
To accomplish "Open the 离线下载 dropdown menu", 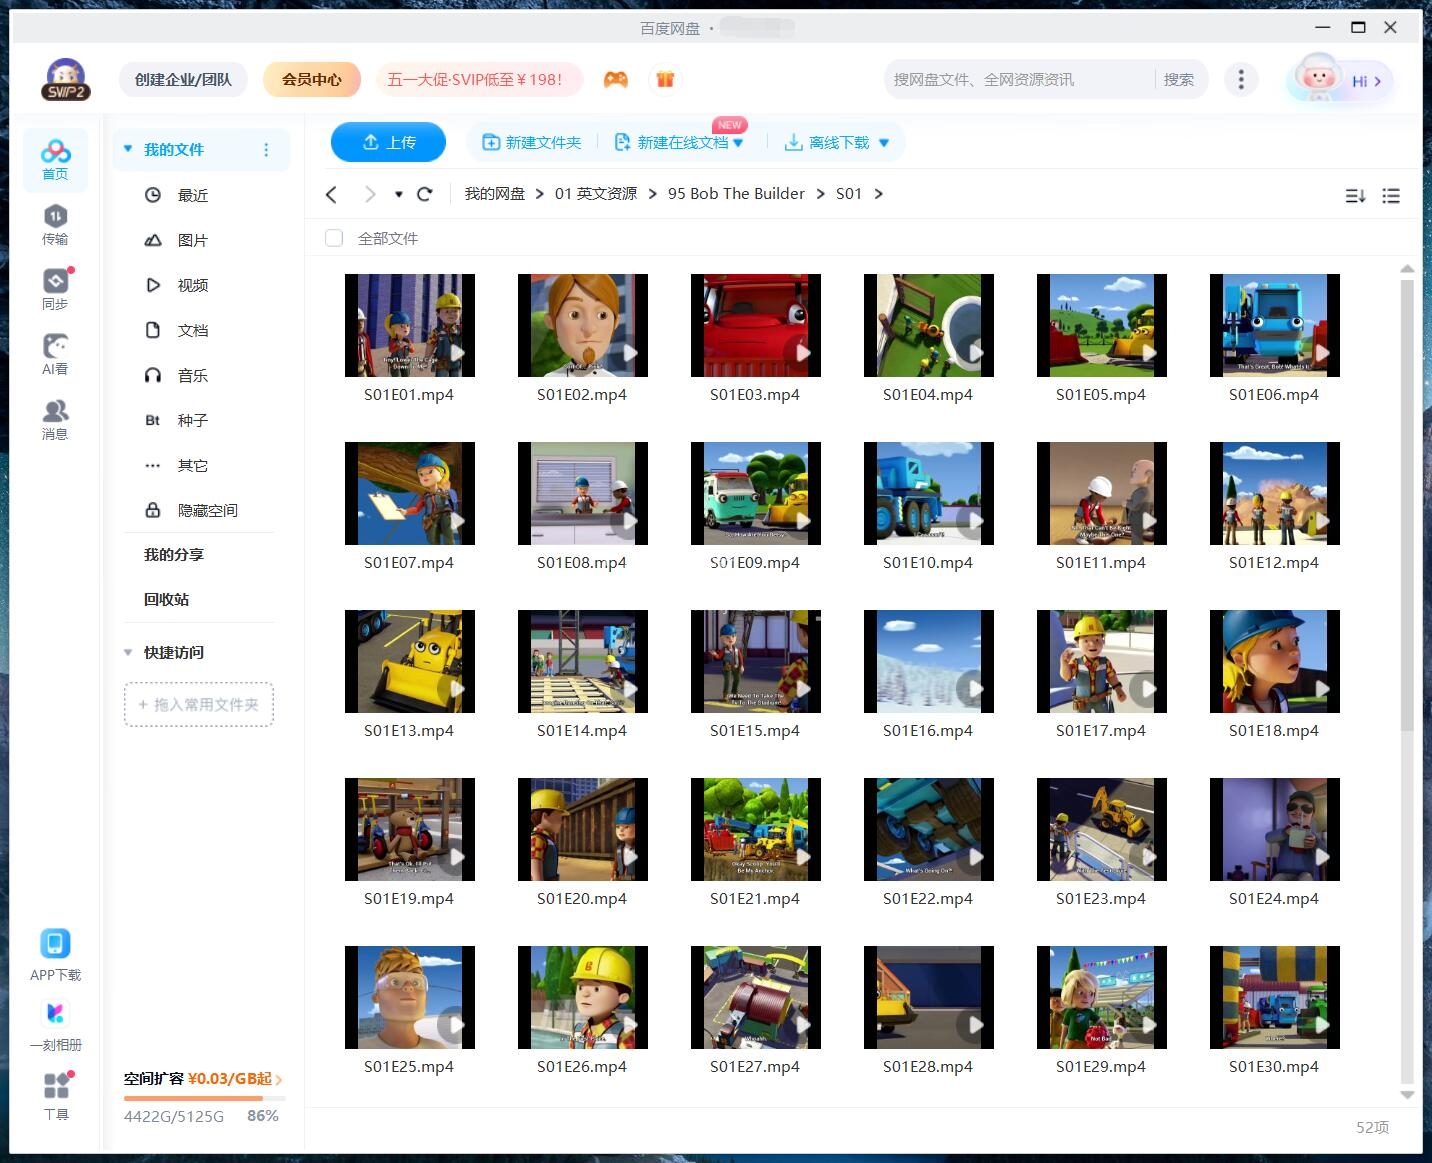I will [884, 142].
